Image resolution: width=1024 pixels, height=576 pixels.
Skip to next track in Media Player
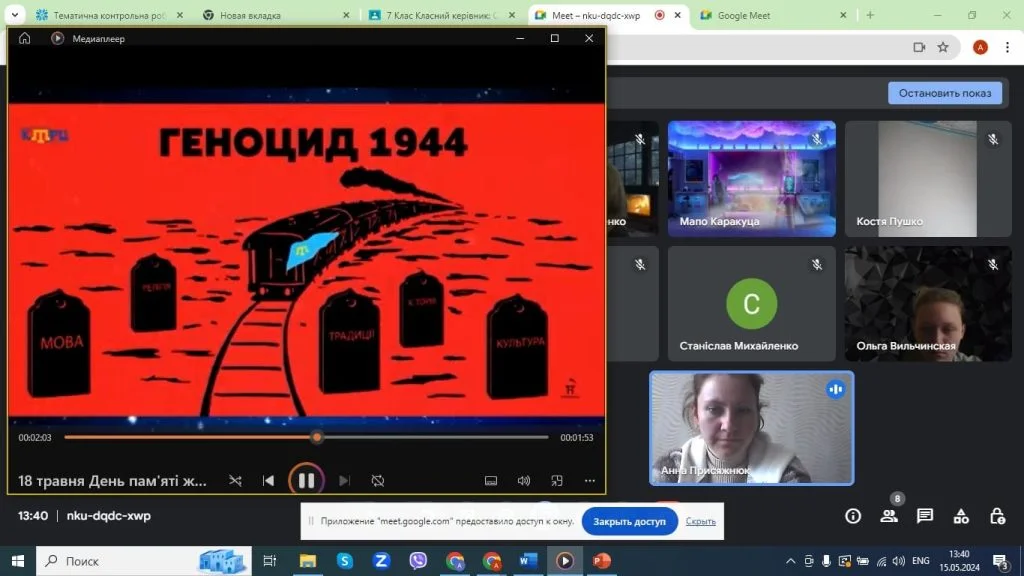pos(344,481)
